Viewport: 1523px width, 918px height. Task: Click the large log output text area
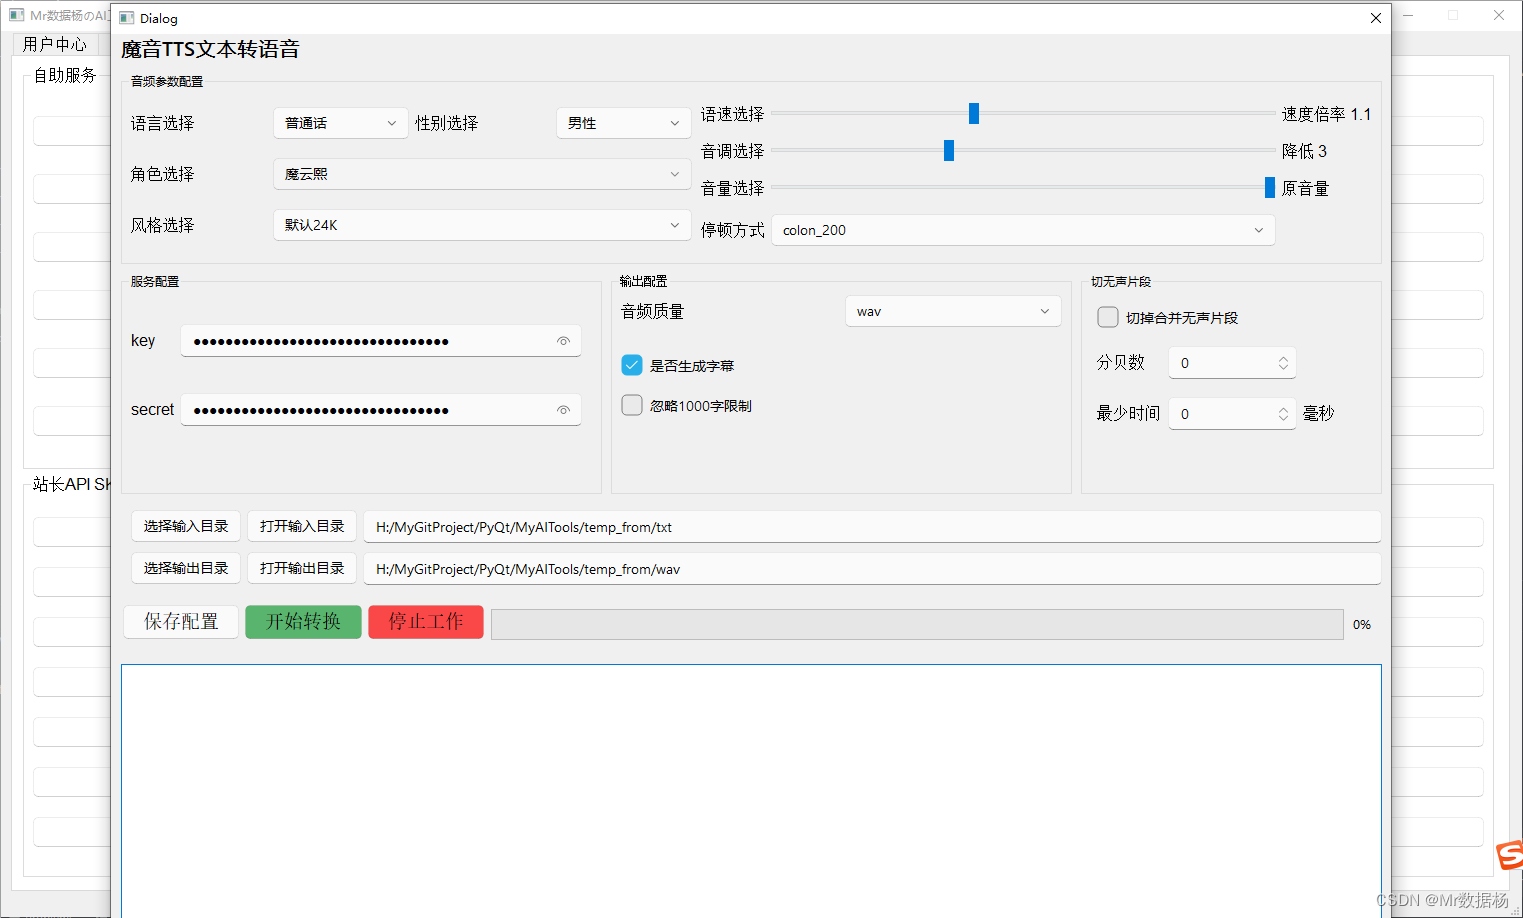(x=751, y=790)
